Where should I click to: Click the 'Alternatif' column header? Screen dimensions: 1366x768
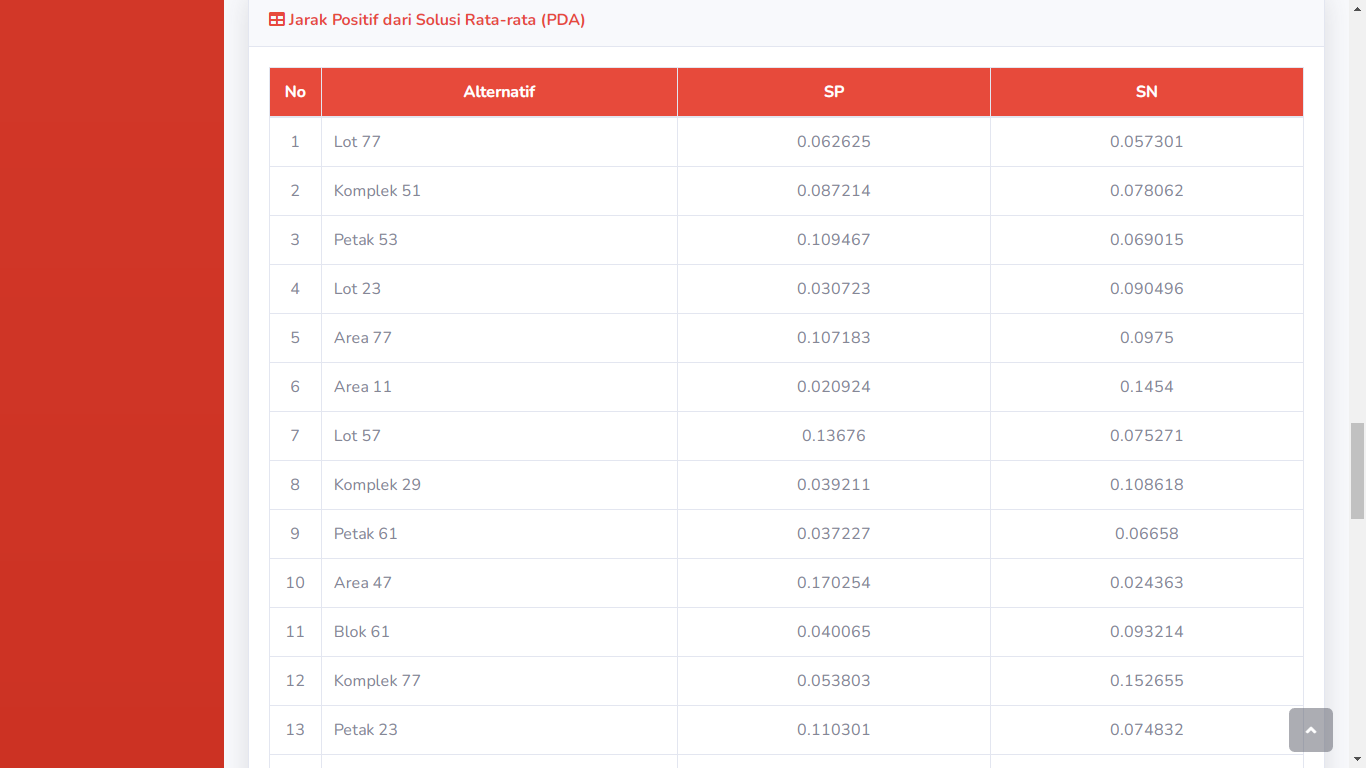point(499,92)
